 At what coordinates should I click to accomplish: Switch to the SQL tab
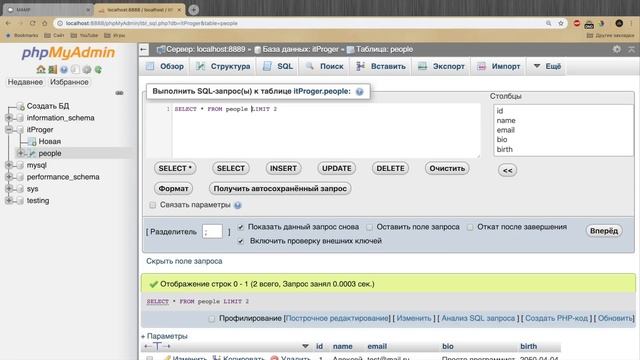(278, 66)
